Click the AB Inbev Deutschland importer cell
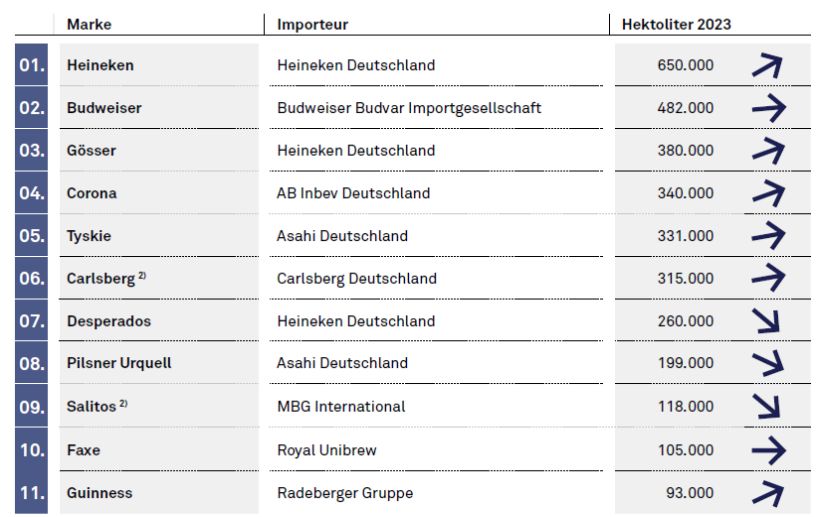The width and height of the screenshot is (824, 517). click(x=436, y=193)
